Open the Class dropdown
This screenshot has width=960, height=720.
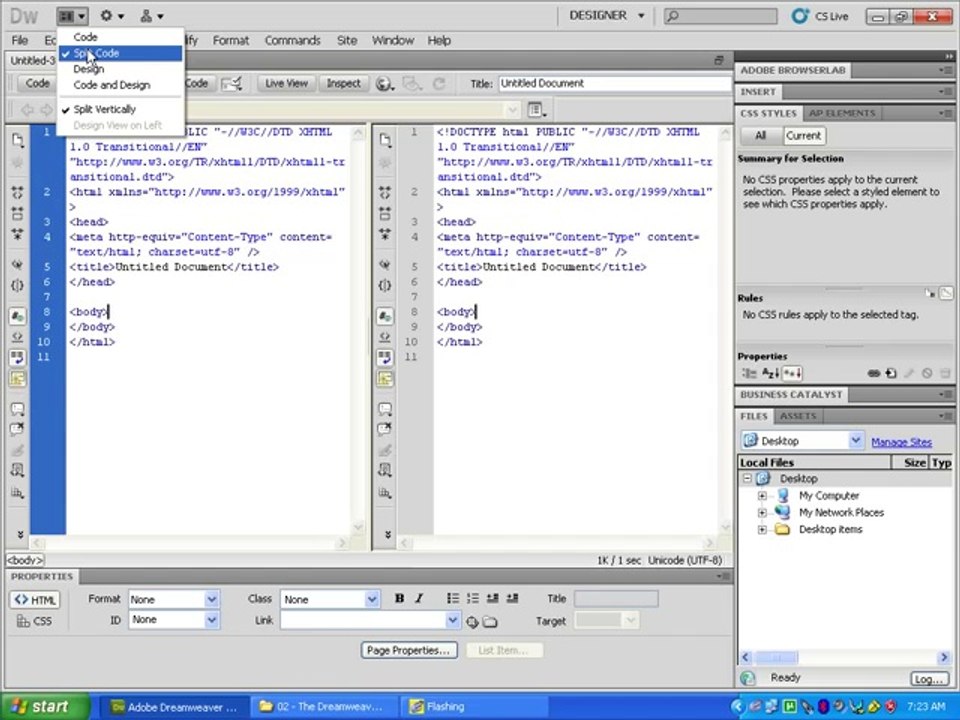(x=330, y=599)
